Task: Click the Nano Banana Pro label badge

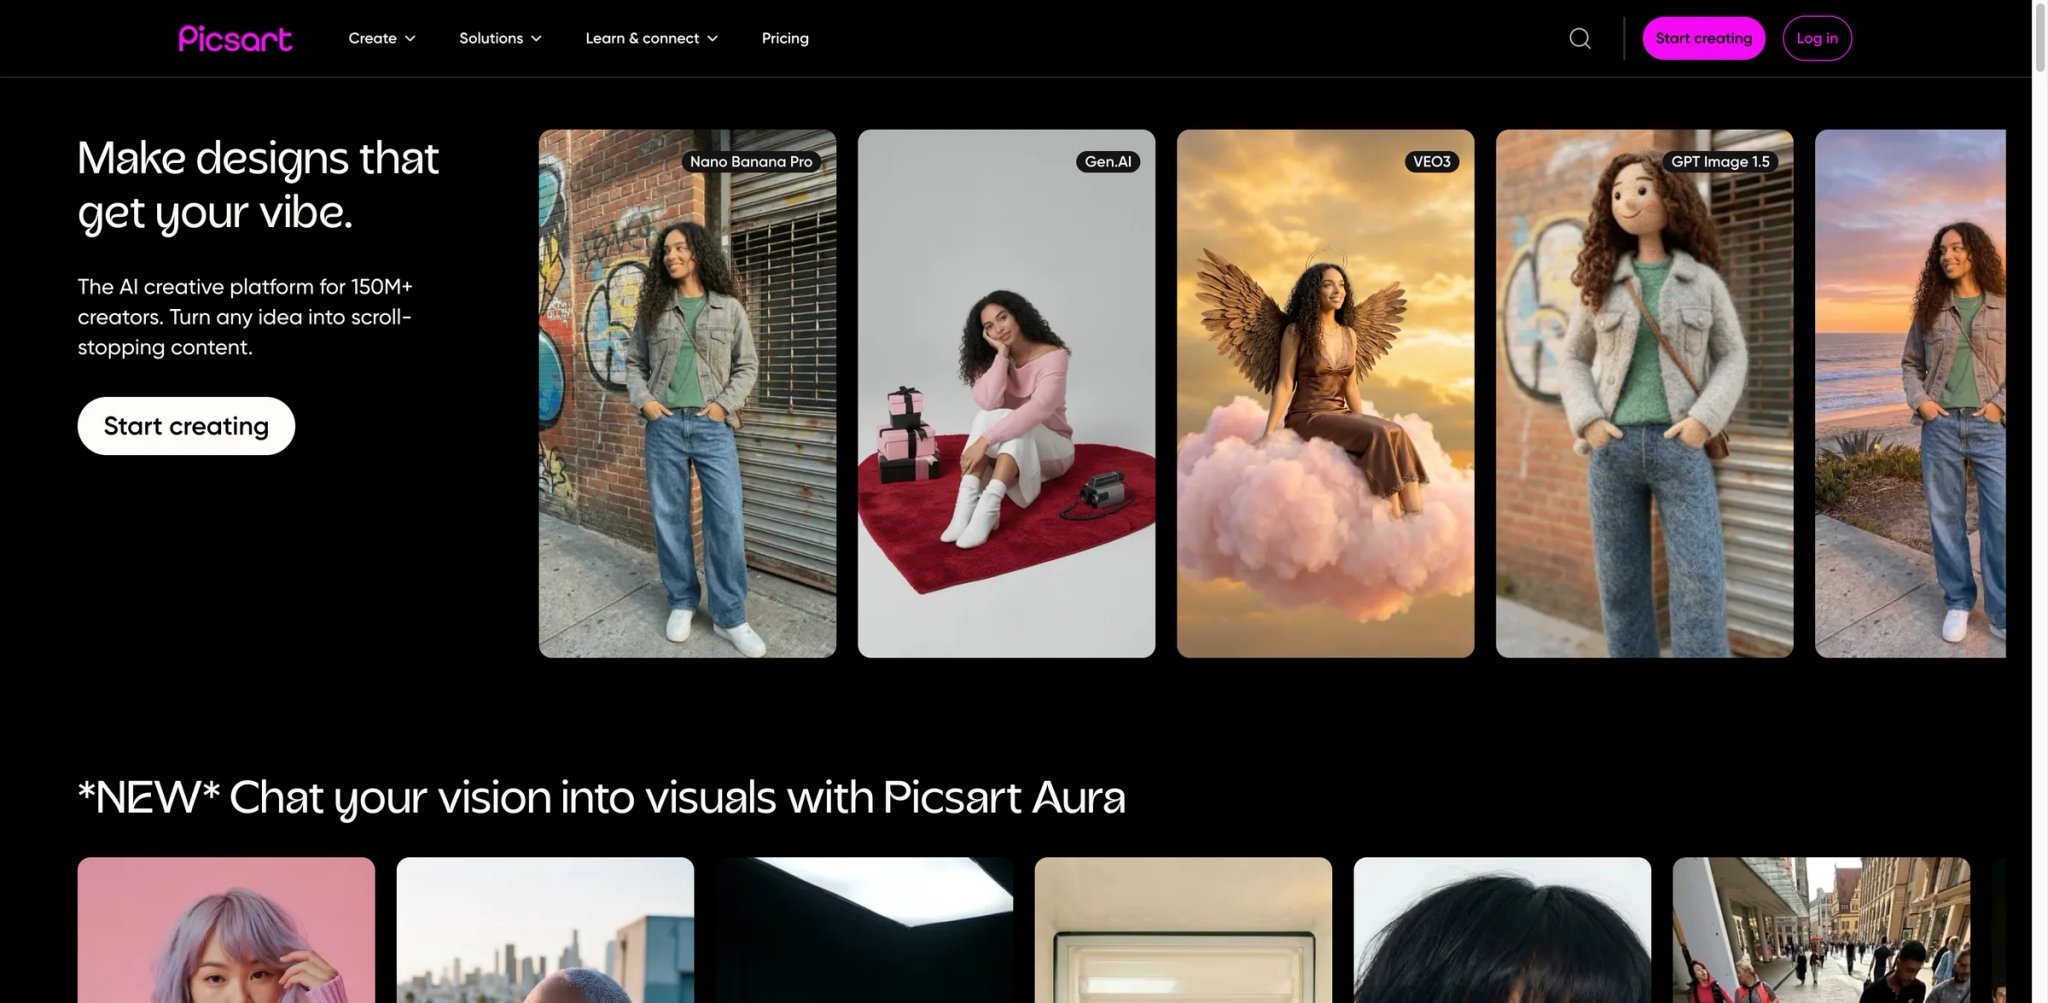Action: click(x=751, y=161)
